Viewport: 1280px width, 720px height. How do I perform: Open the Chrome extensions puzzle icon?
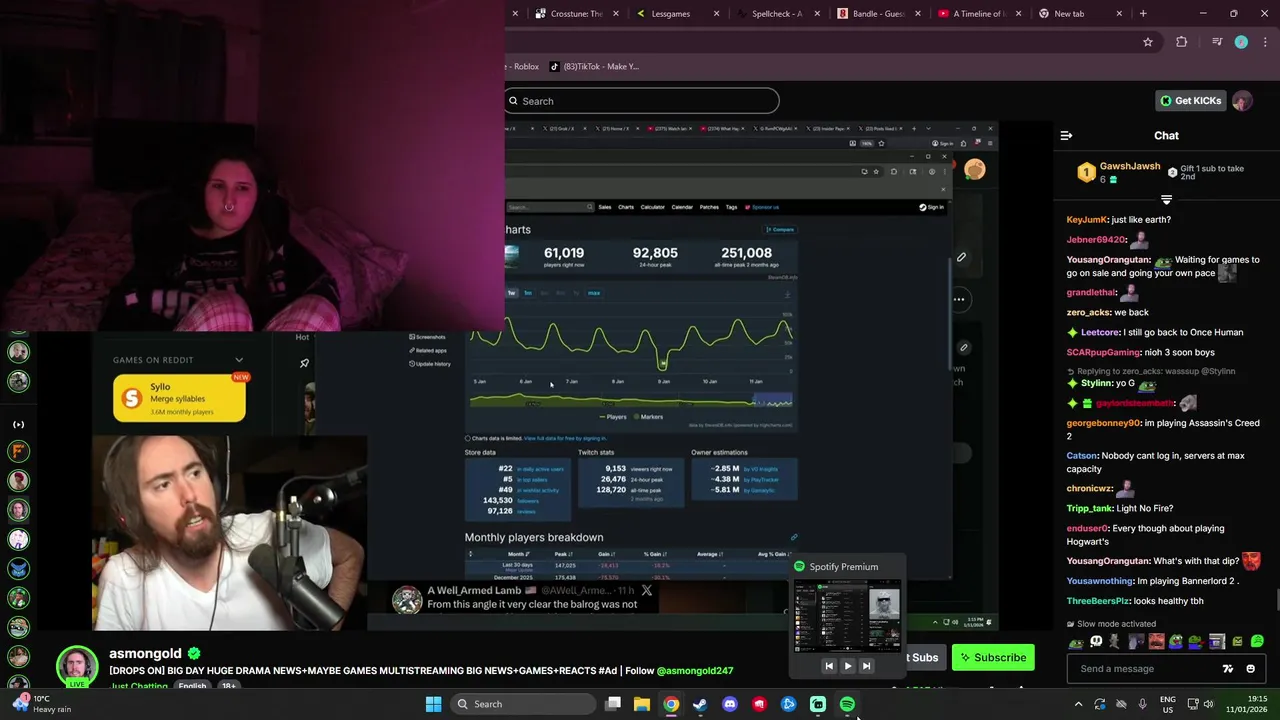click(x=1182, y=42)
